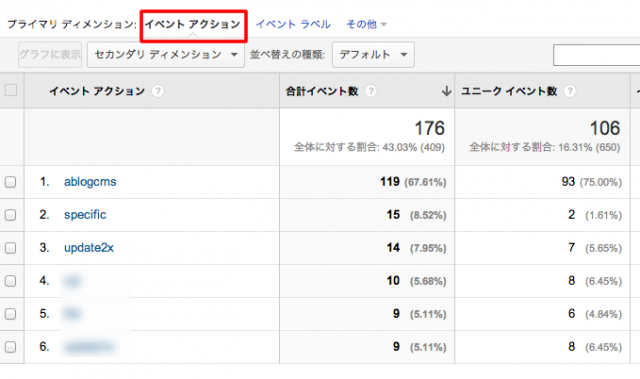Open the update2x event action link
Screen dimensions: 640x379
click(x=89, y=248)
